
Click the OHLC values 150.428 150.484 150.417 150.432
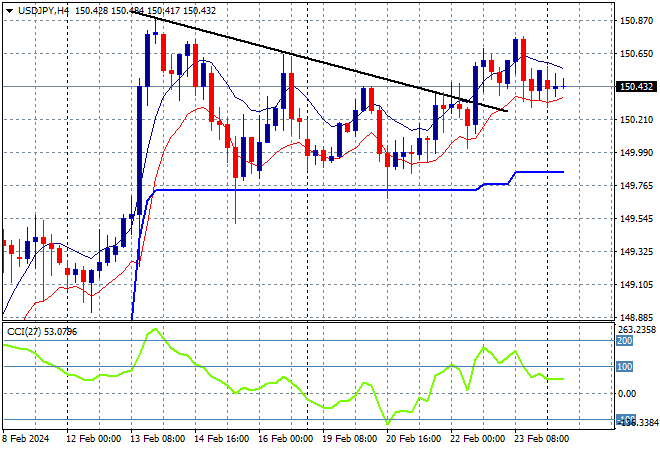tap(146, 11)
